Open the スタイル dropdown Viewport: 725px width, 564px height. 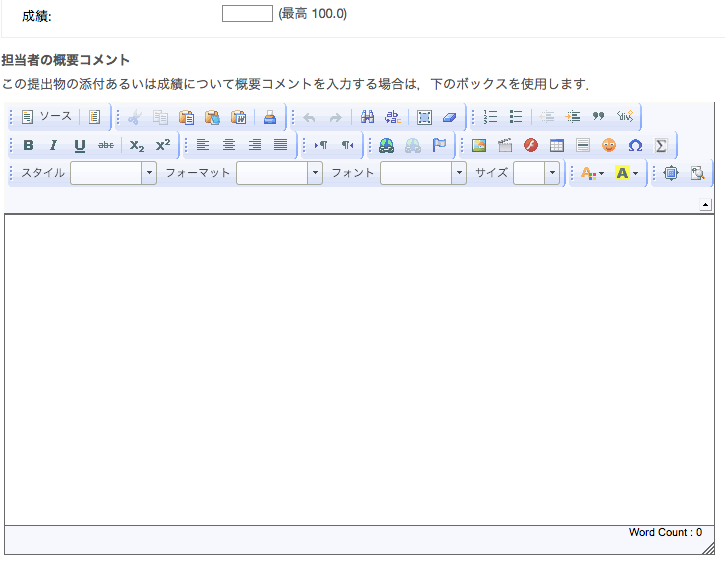click(x=113, y=173)
